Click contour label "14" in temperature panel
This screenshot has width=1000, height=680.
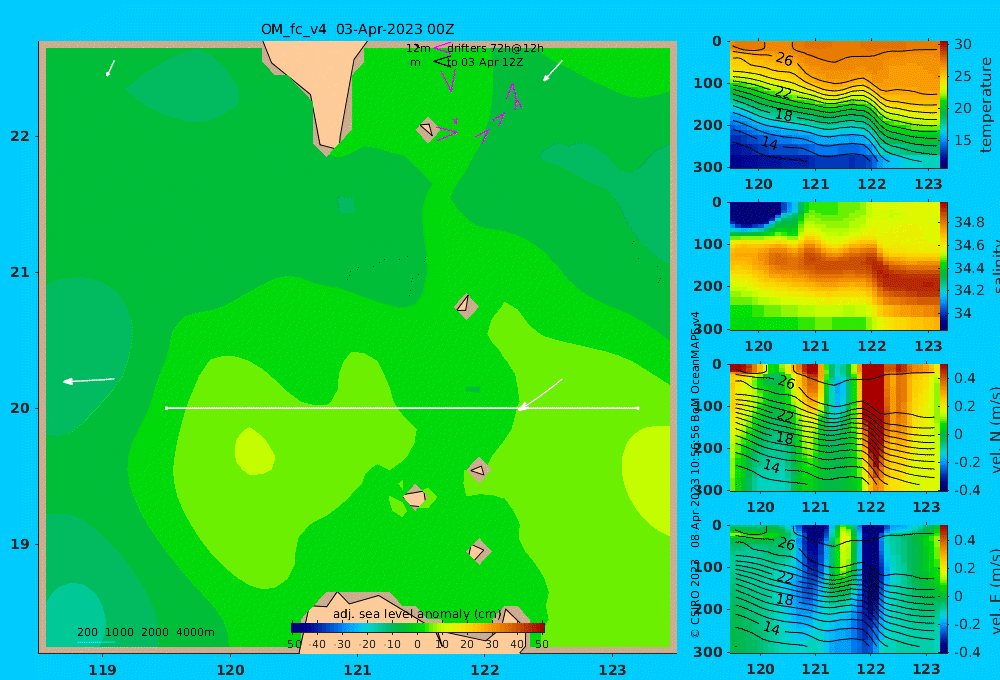point(770,144)
